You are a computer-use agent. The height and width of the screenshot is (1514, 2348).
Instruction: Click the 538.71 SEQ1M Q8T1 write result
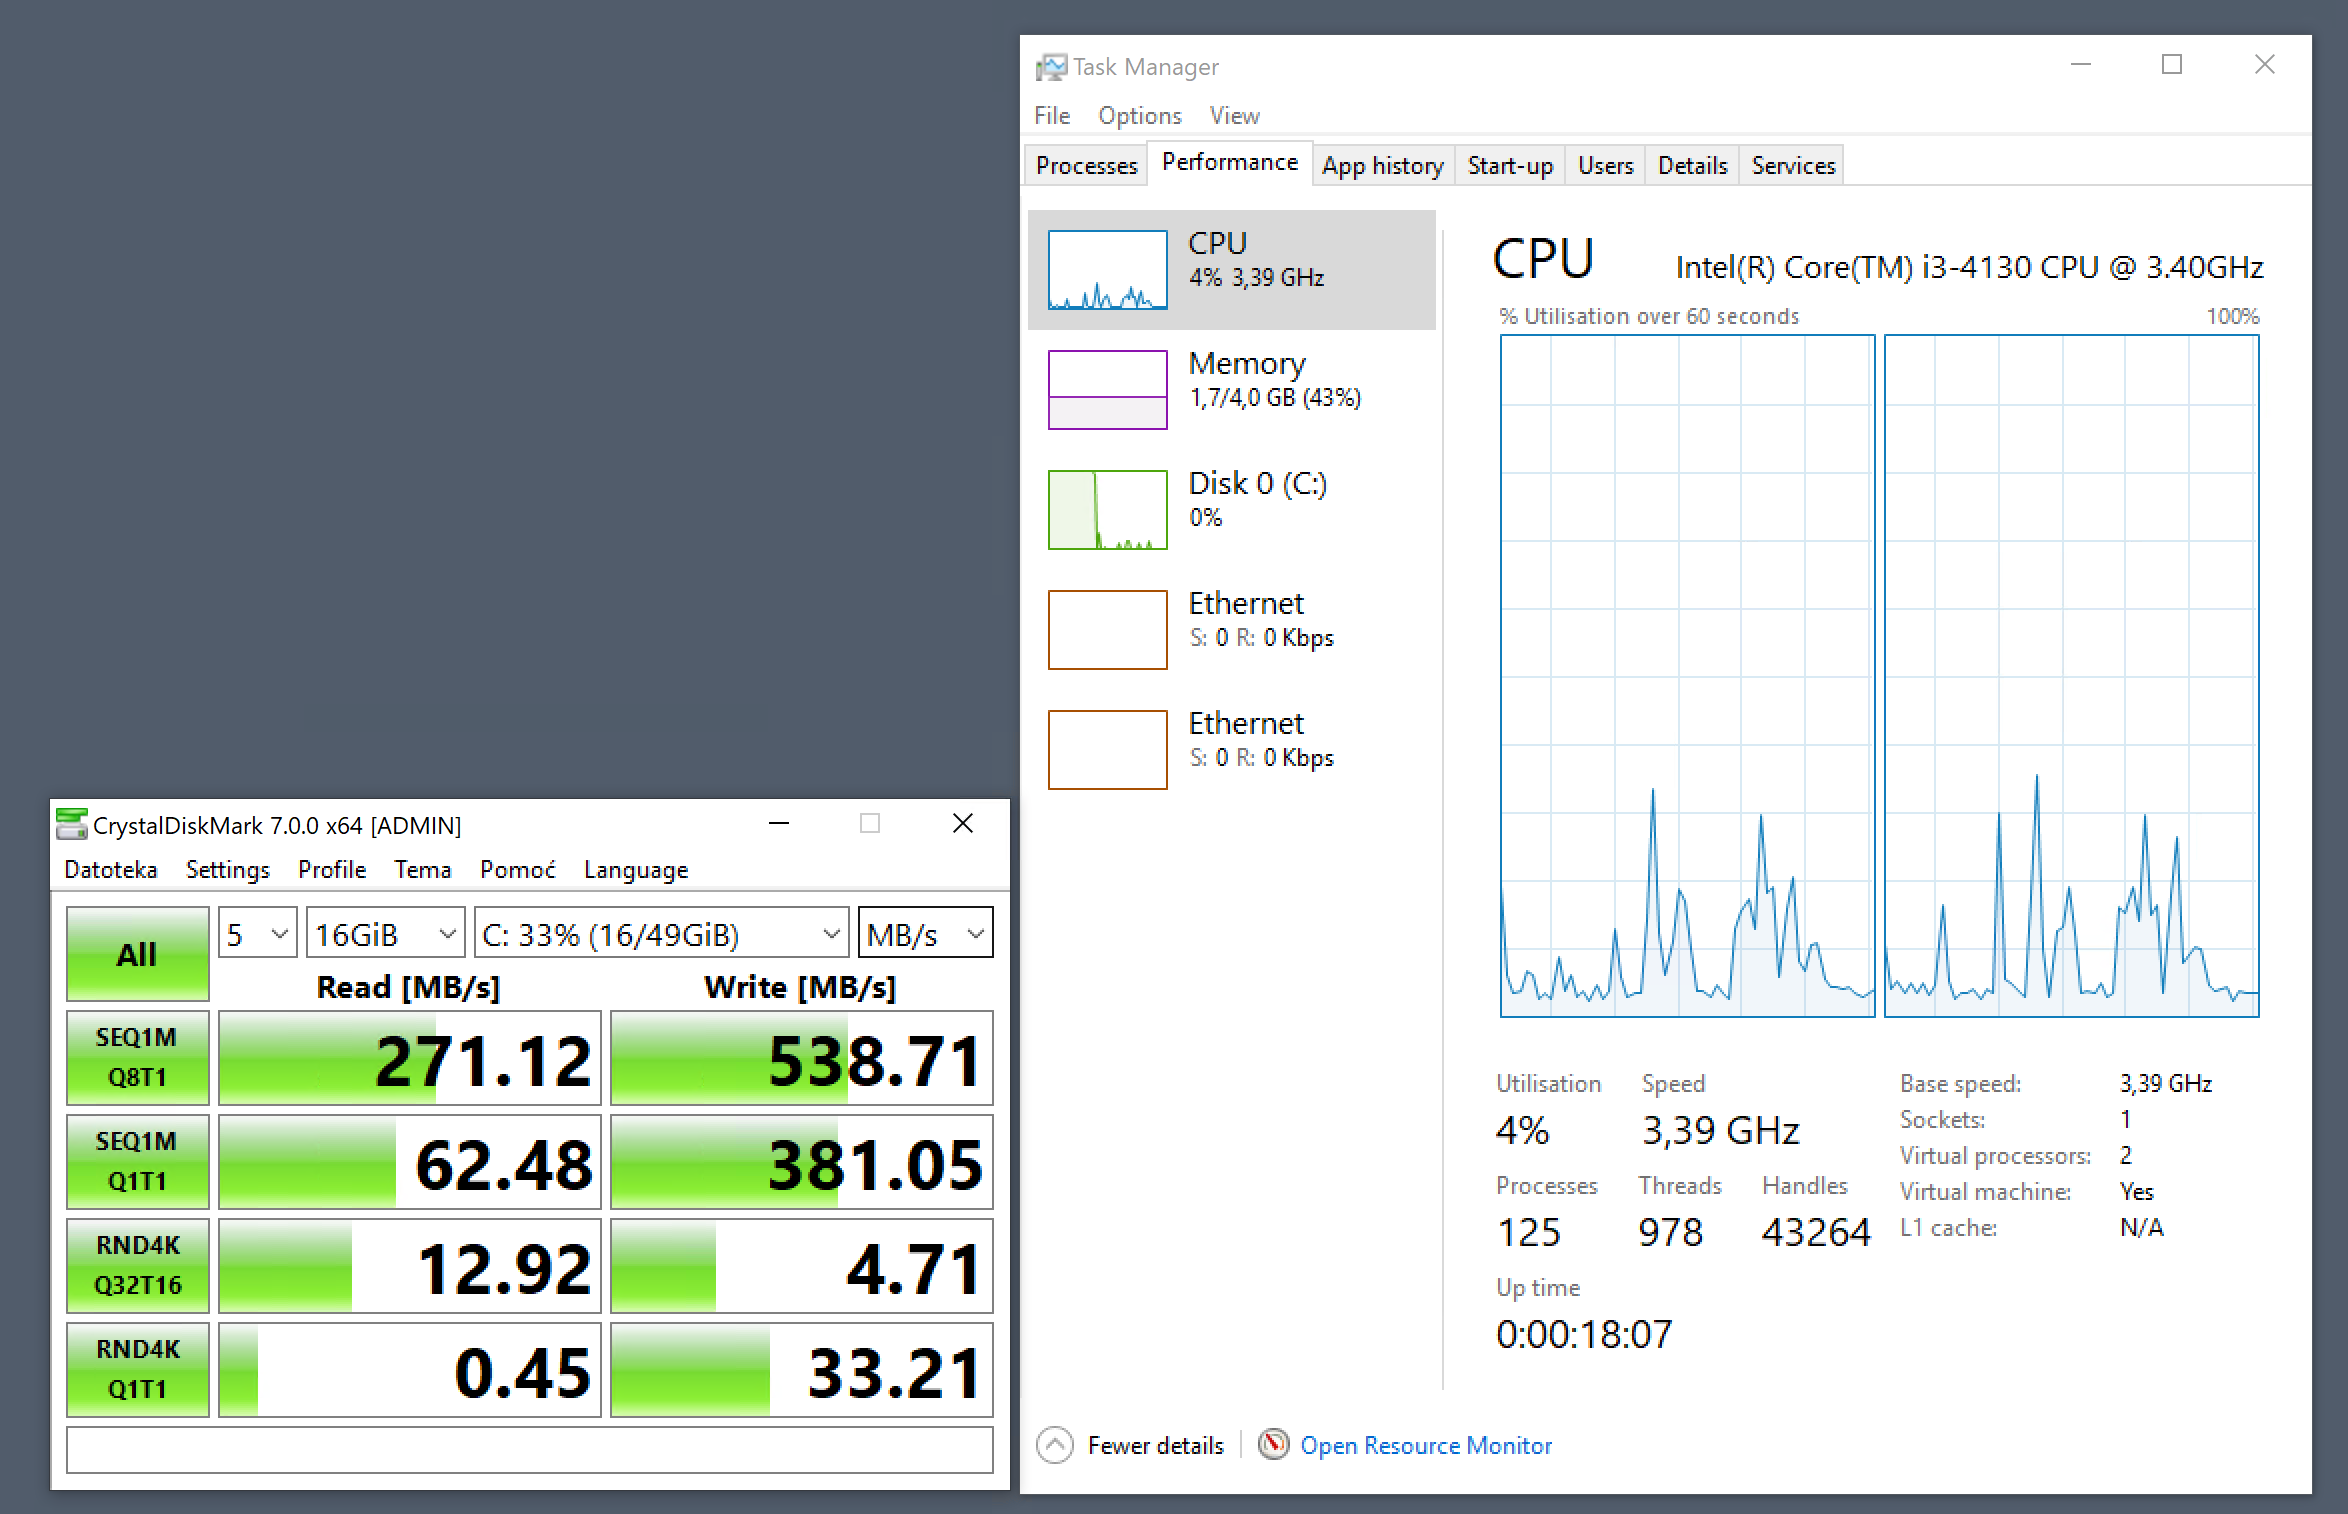click(802, 1058)
